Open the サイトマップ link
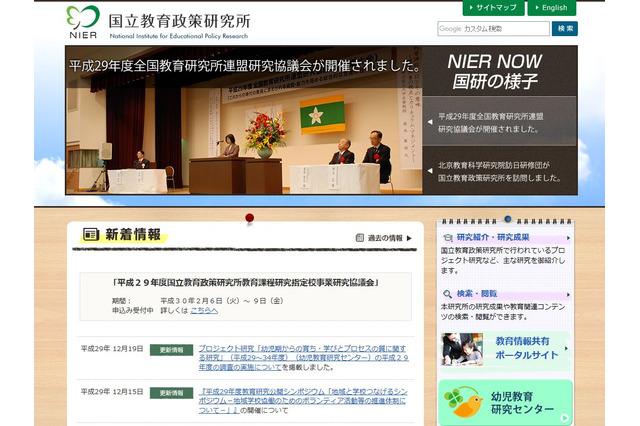The width and height of the screenshot is (640, 426). pos(493,8)
